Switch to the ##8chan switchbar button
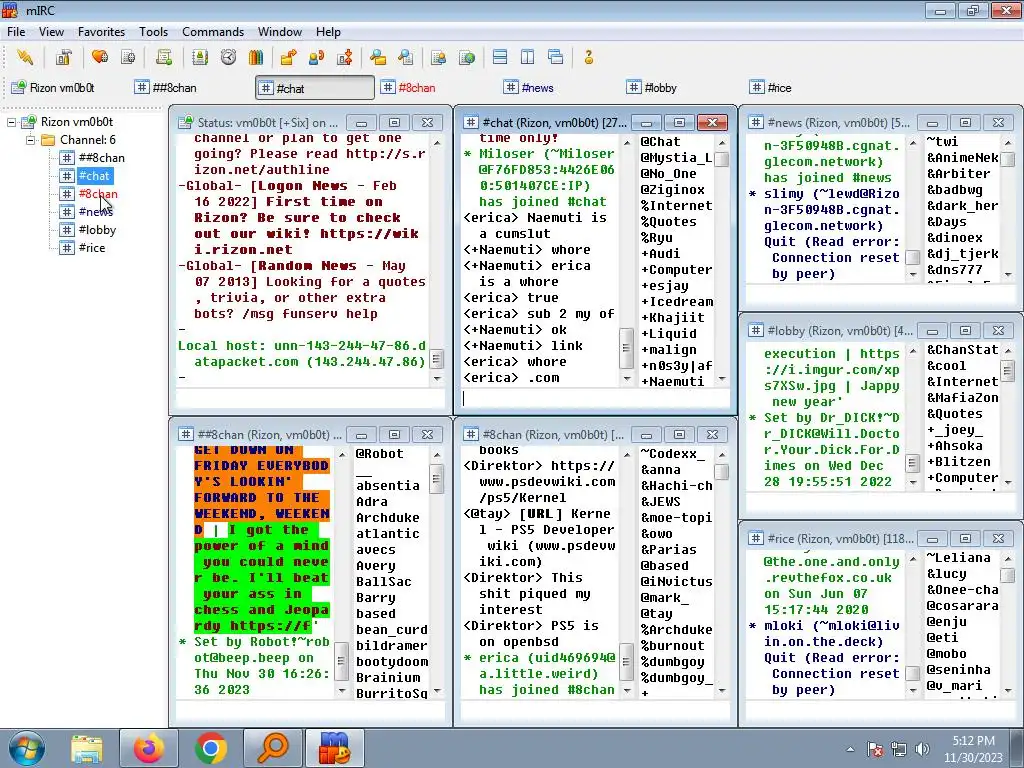This screenshot has height=768, width=1024. [191, 88]
